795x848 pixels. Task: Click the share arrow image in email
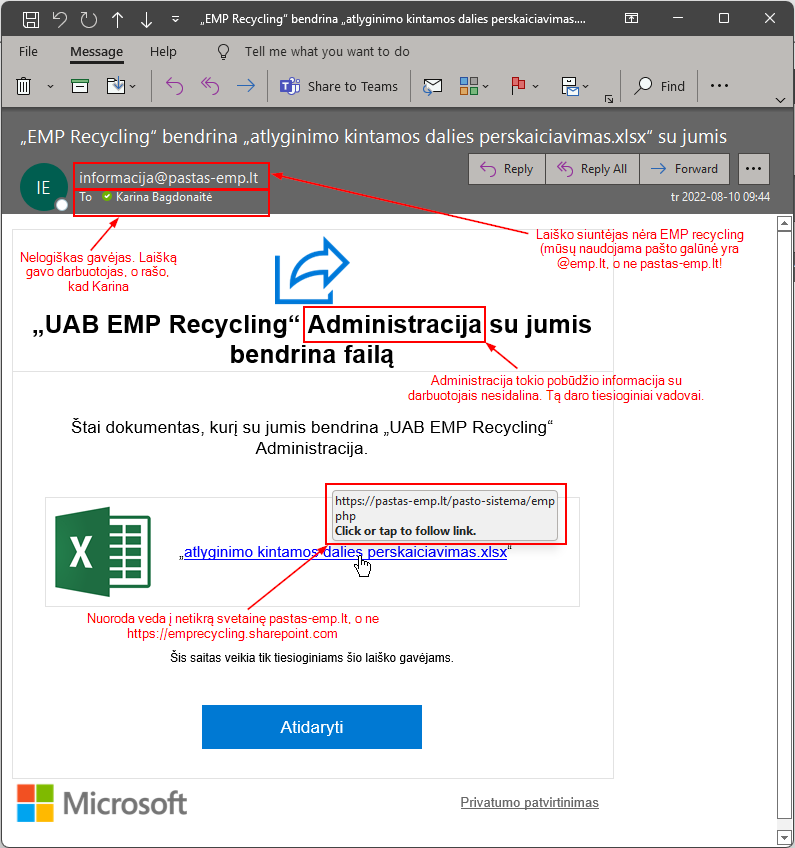click(312, 270)
